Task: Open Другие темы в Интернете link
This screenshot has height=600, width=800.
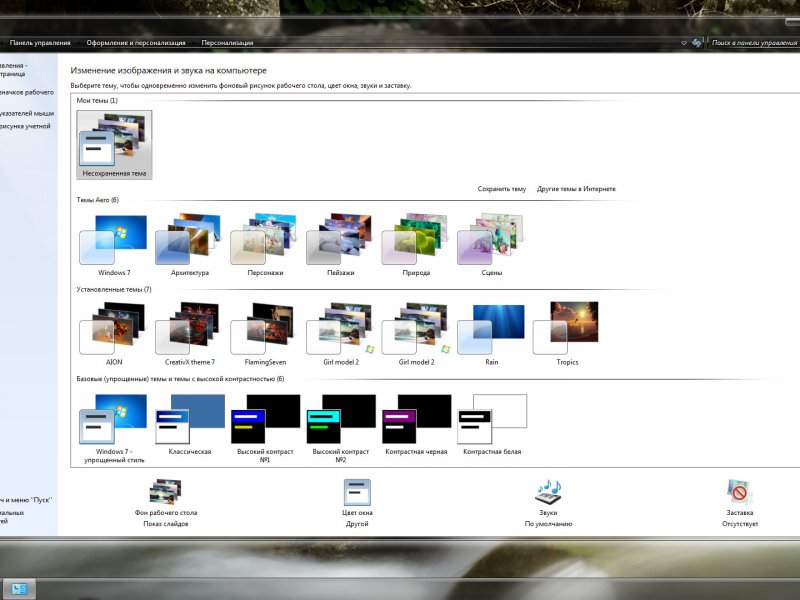Action: click(576, 189)
